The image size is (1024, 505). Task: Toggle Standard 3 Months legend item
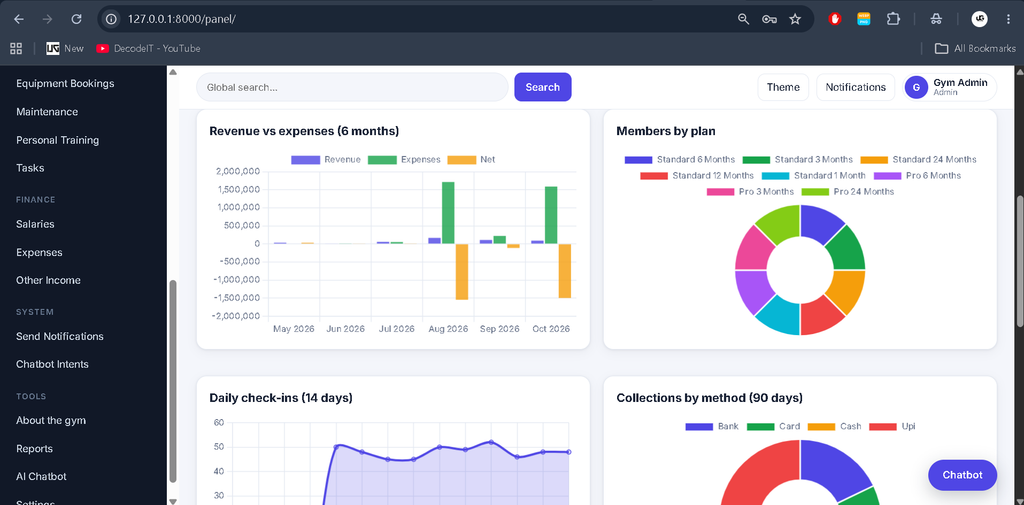(797, 159)
